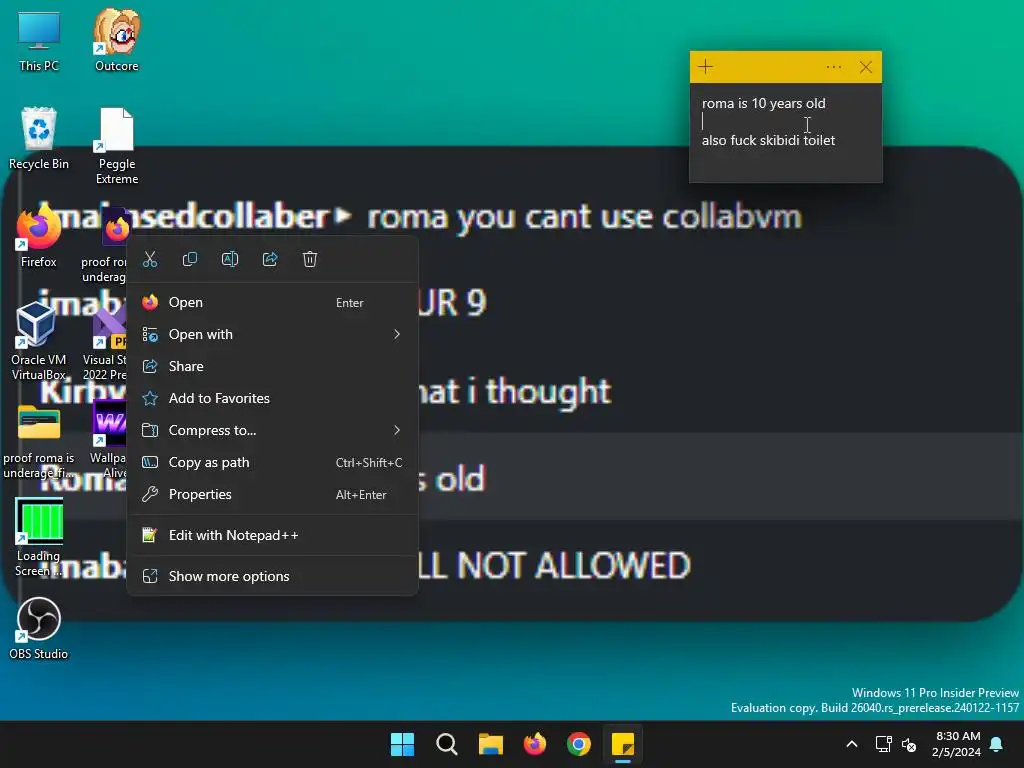This screenshot has height=768, width=1024.
Task: Select the Recycle Bin icon
Action: coord(39,138)
